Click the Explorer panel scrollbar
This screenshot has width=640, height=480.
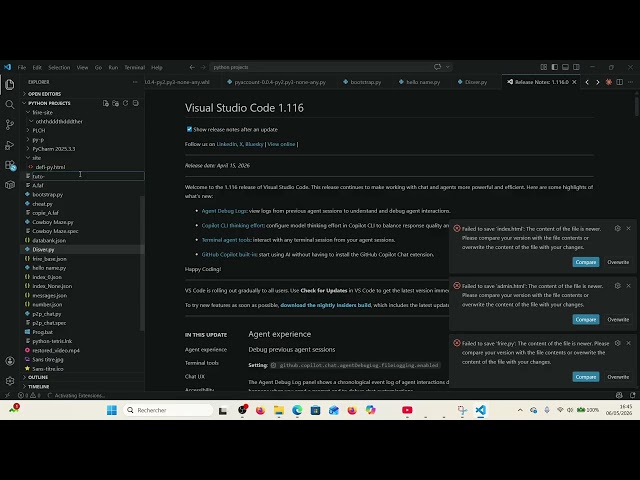pyautogui.click(x=142, y=263)
